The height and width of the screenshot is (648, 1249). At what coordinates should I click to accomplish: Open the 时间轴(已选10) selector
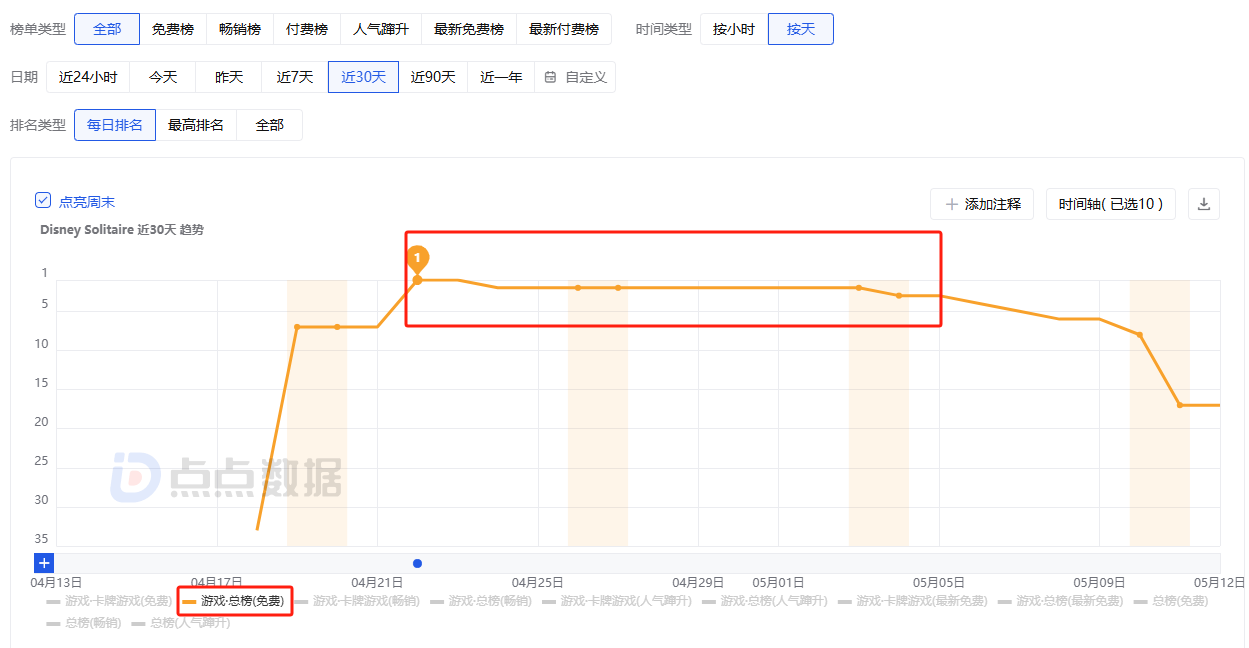1110,204
